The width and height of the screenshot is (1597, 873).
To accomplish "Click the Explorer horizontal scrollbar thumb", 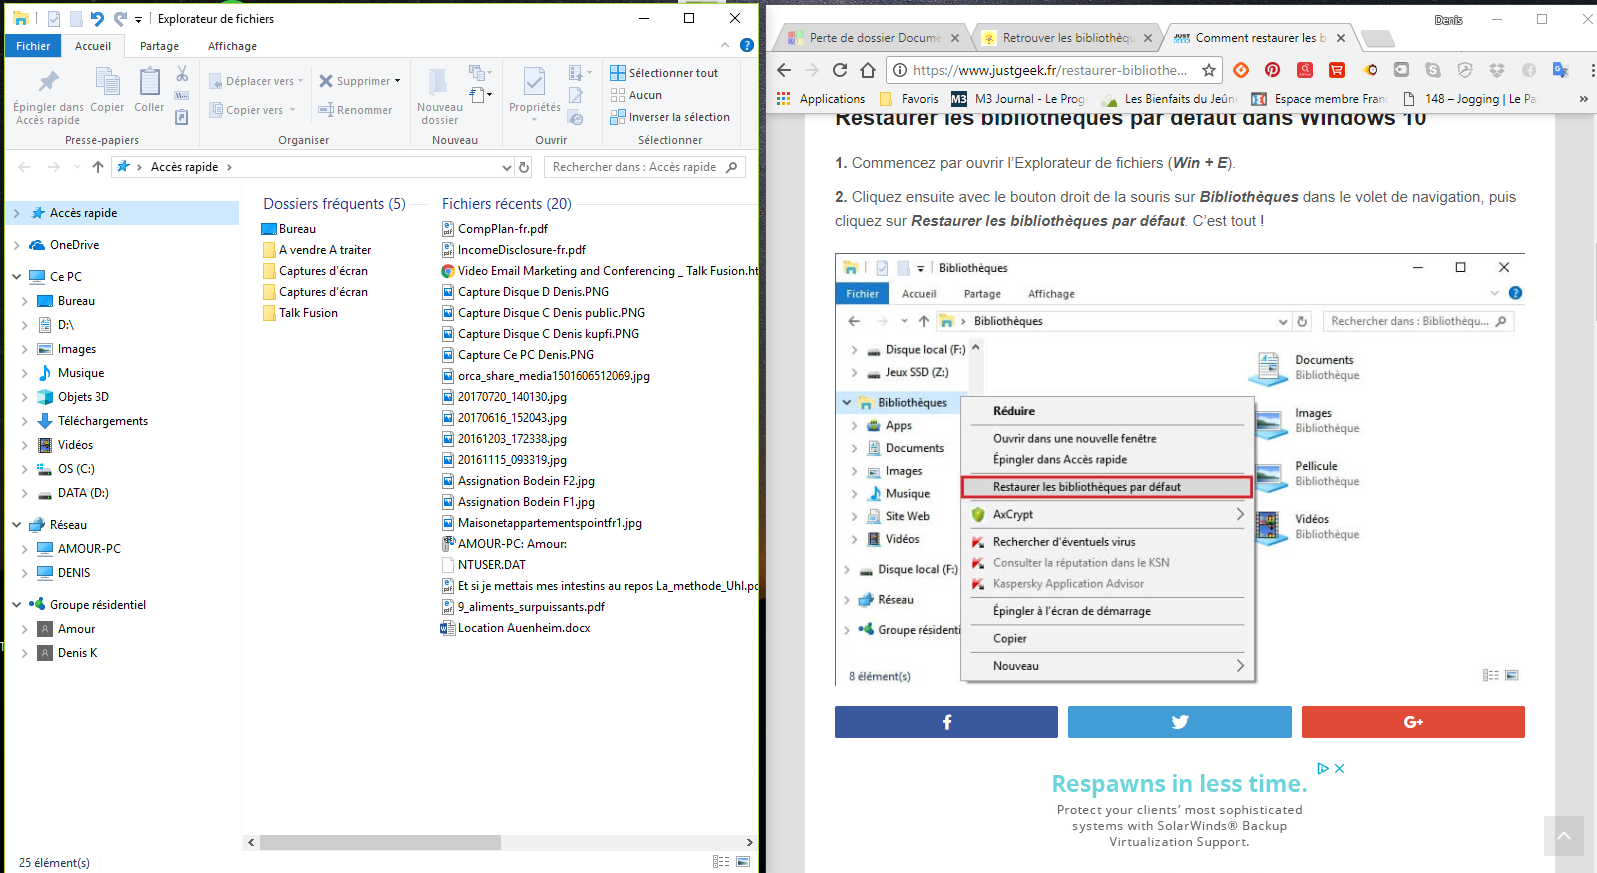I will (x=380, y=843).
